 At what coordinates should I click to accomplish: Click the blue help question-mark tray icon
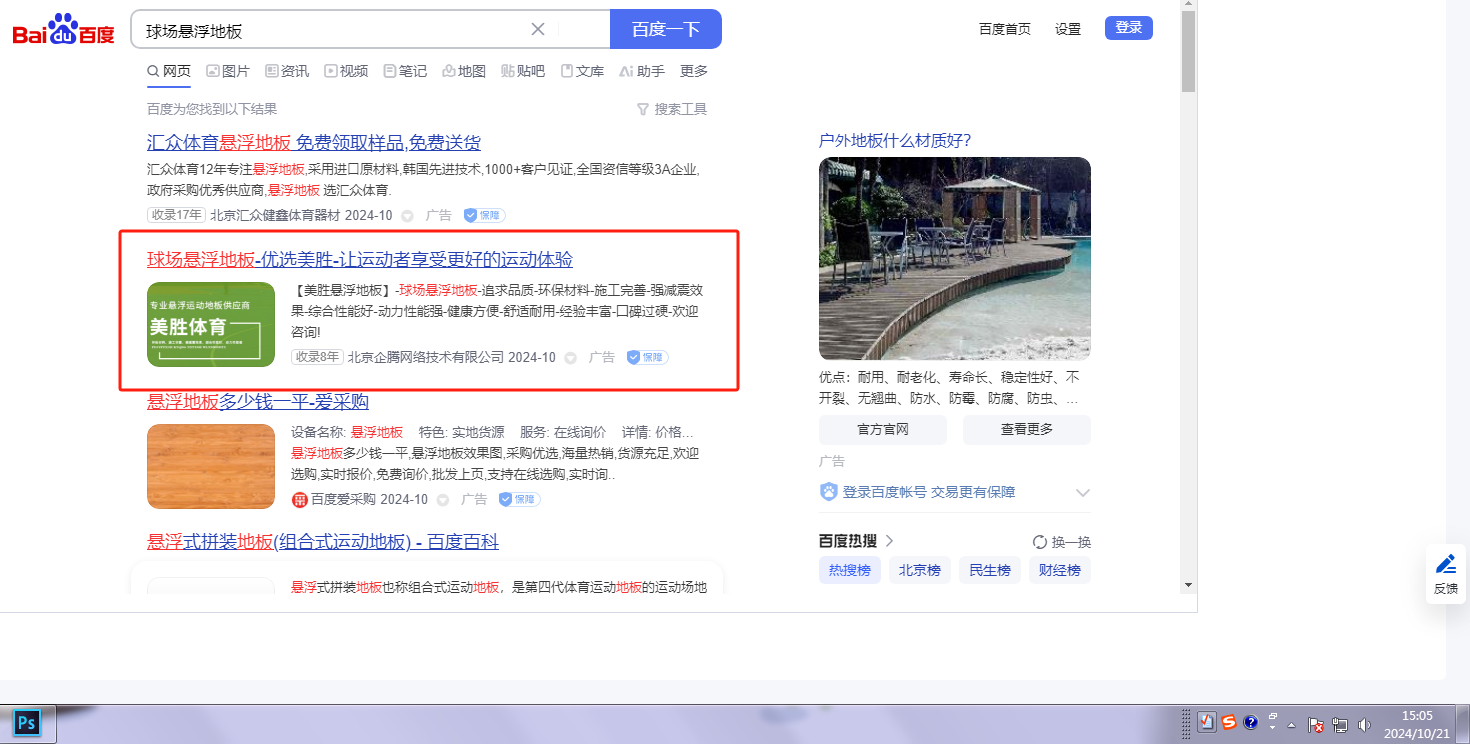[x=1250, y=722]
